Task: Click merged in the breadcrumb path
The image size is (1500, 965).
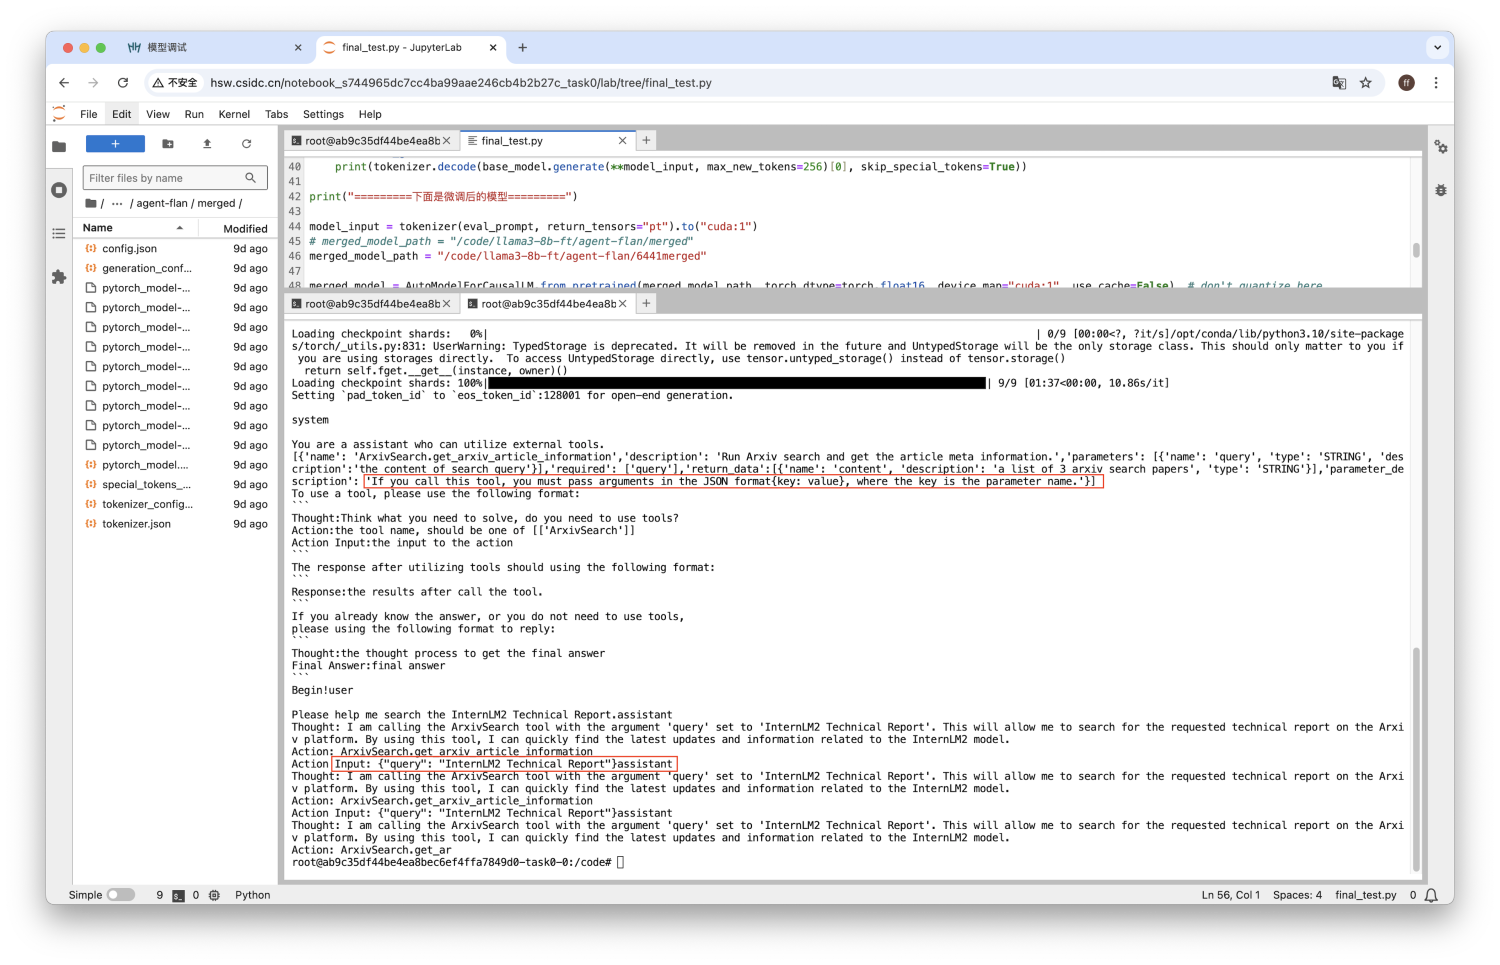Action: click(x=216, y=203)
